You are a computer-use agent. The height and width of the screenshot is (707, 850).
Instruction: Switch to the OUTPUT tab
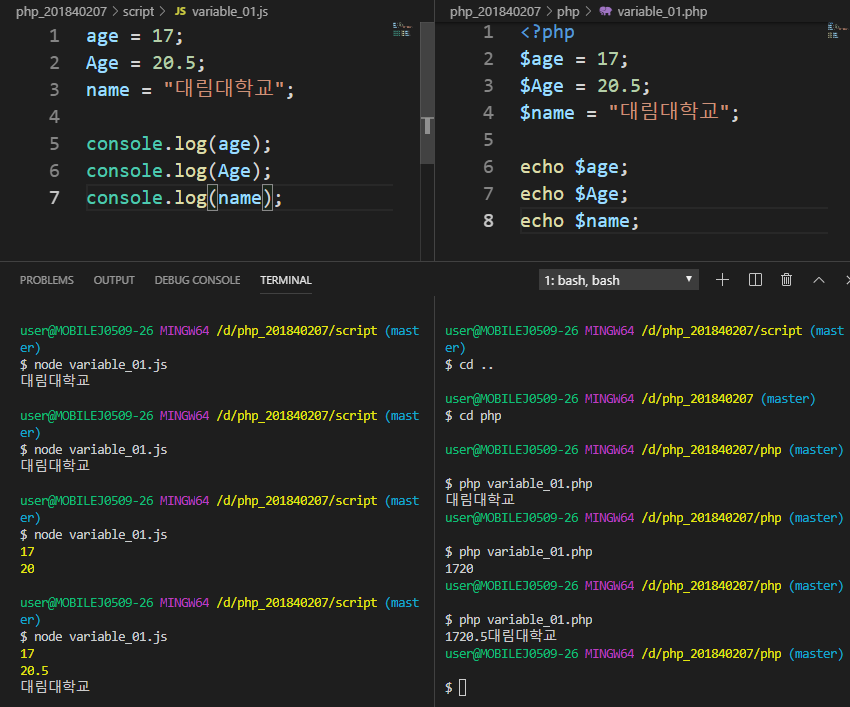114,280
